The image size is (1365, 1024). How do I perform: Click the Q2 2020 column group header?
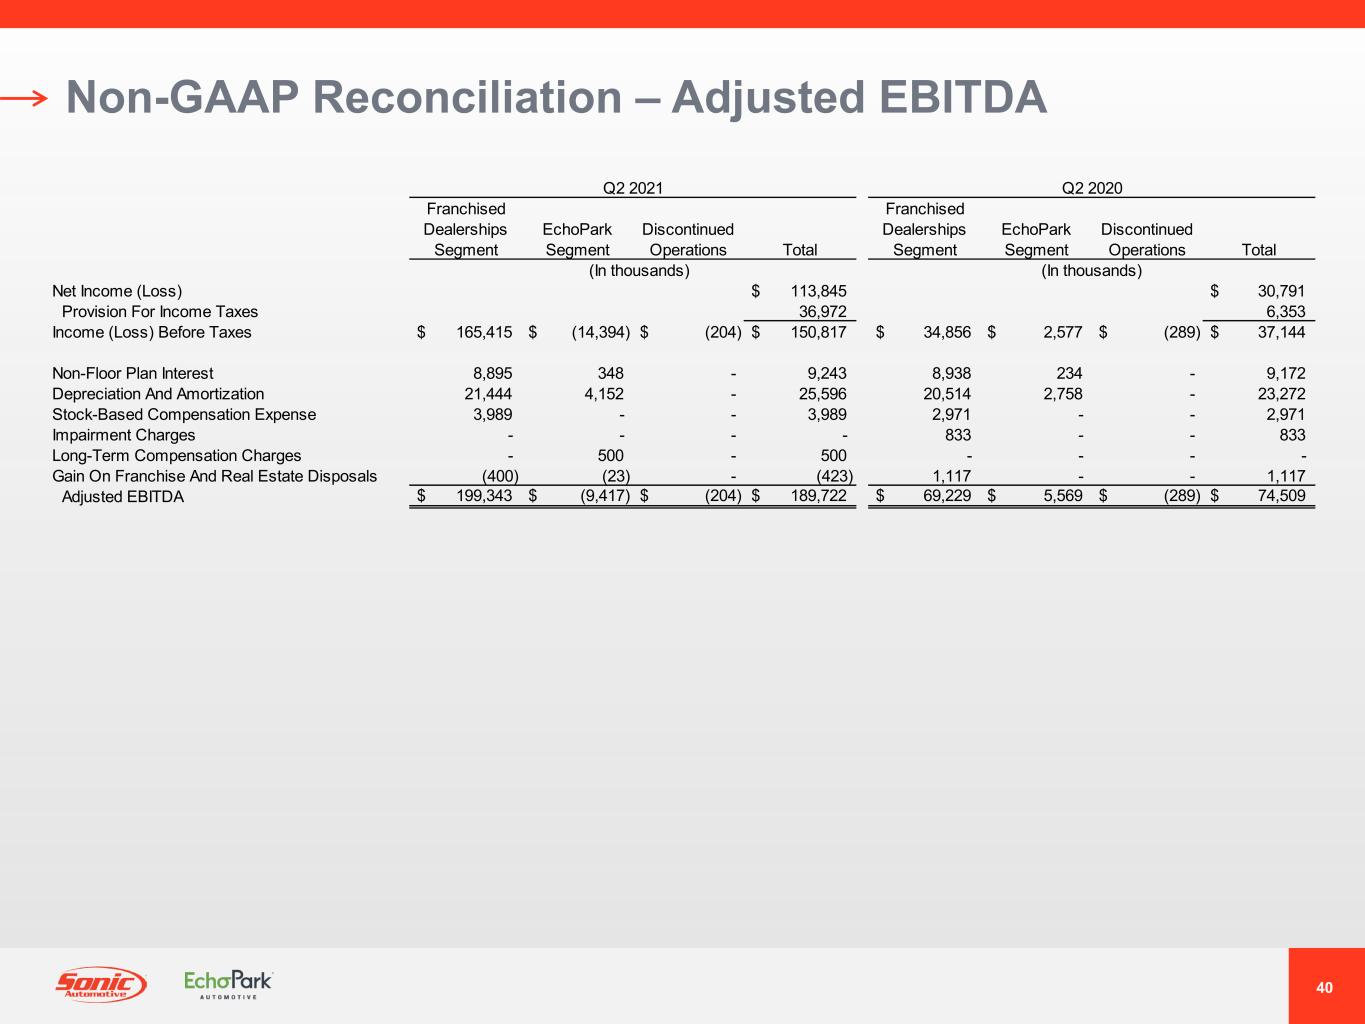pos(1091,187)
